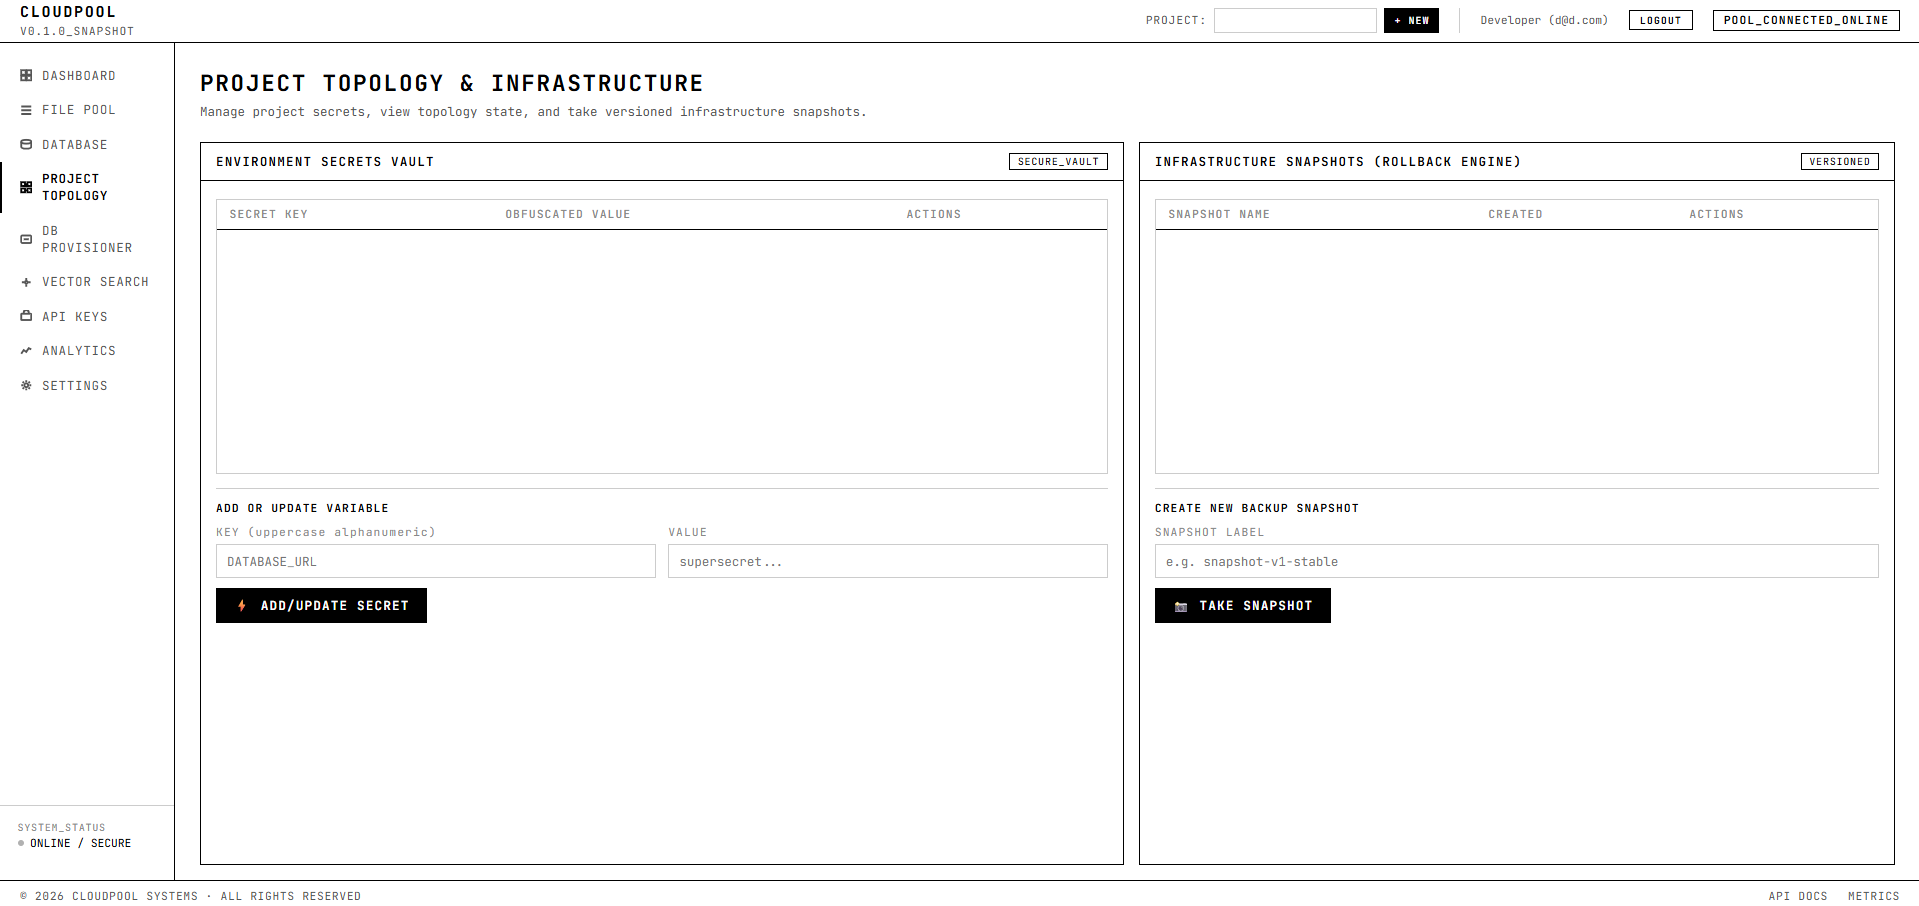Click the Project Topology & Infrastructure page heading
This screenshot has width=1919, height=906.
(452, 83)
